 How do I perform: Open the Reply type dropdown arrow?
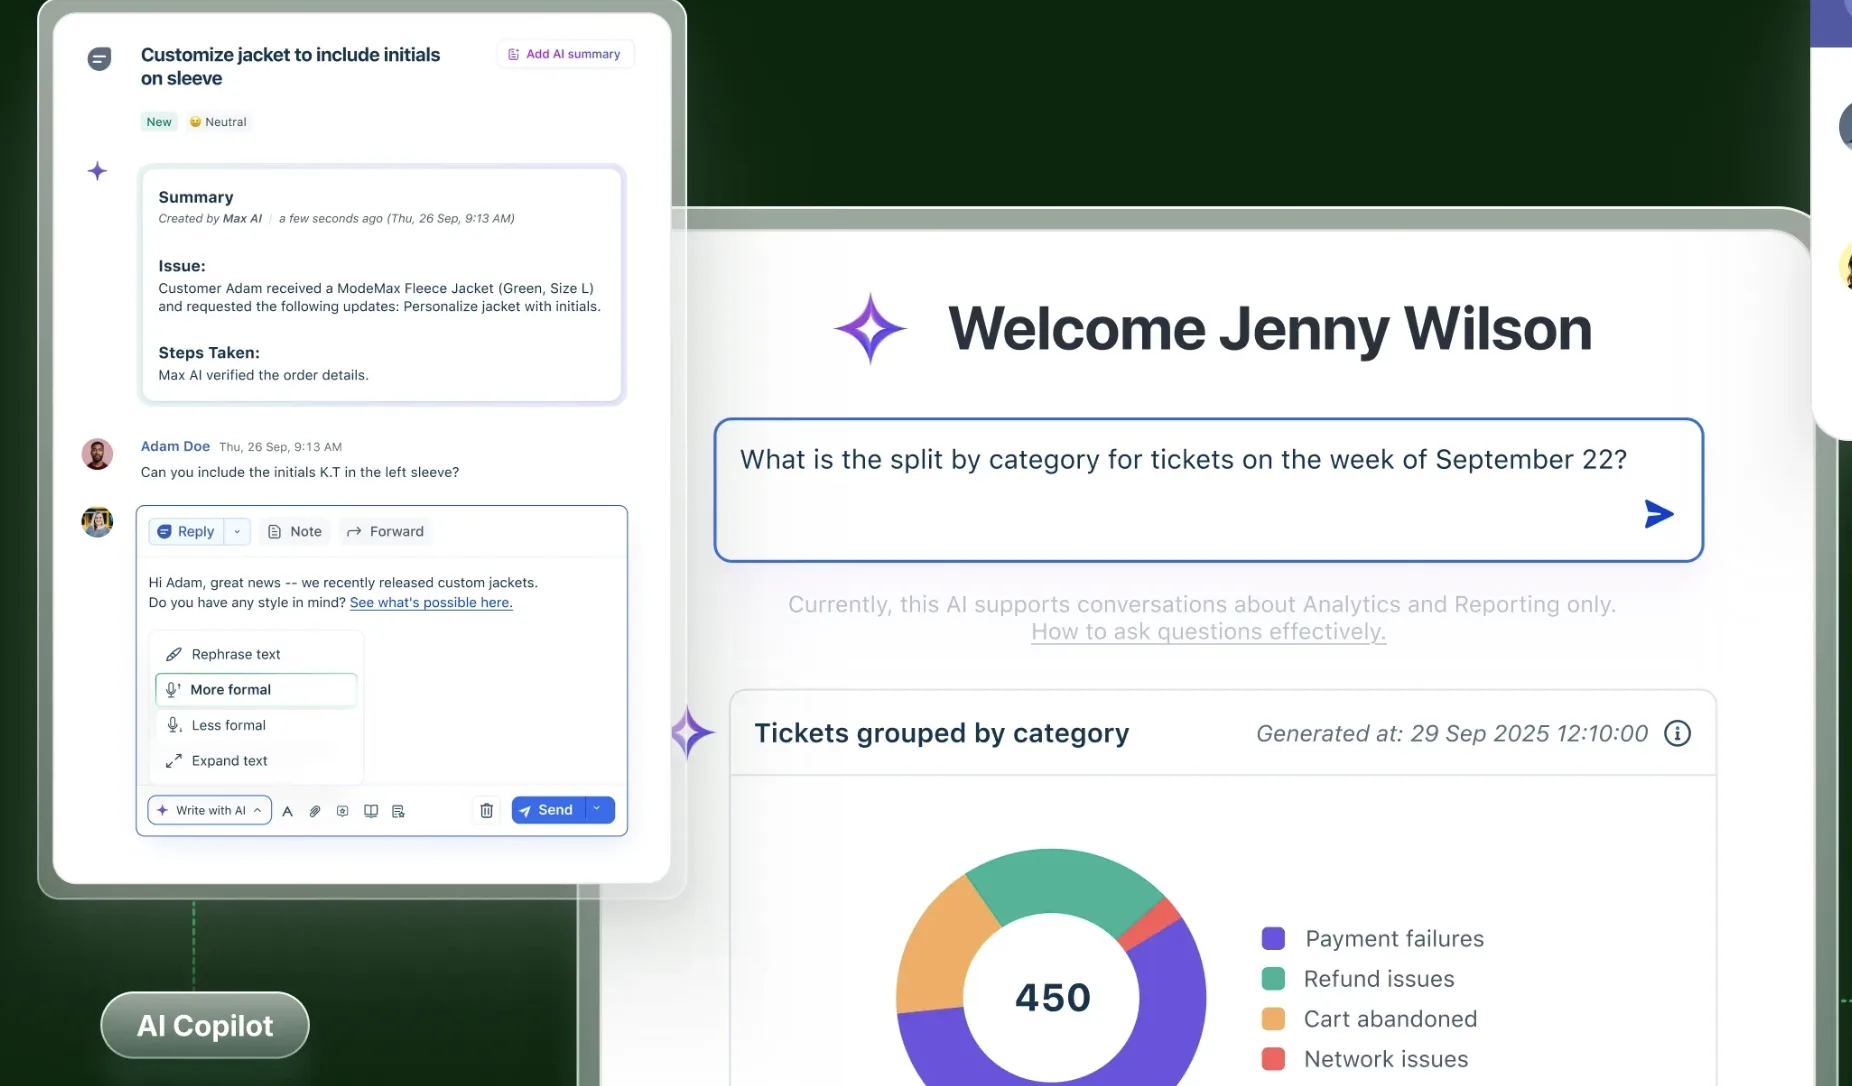point(237,532)
